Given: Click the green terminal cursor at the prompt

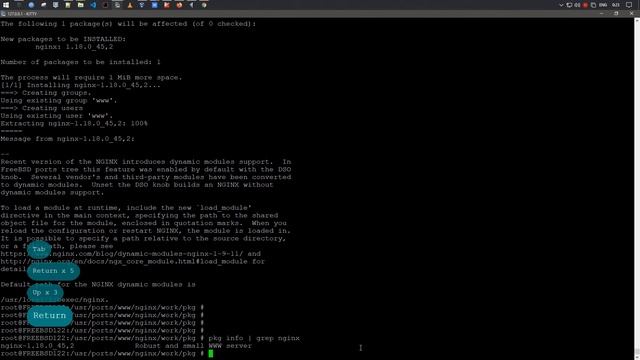Looking at the screenshot, I should point(211,353).
